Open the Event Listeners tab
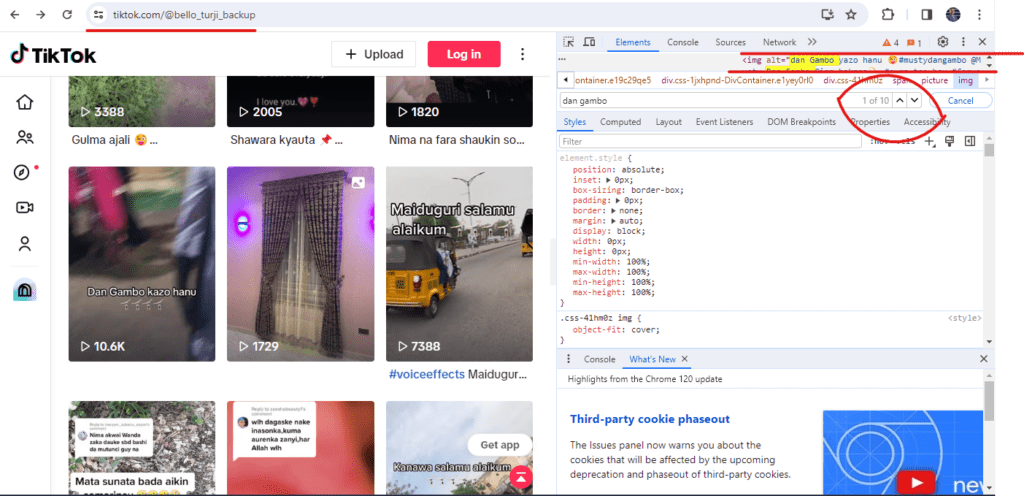The height and width of the screenshot is (496, 1024). tap(724, 122)
